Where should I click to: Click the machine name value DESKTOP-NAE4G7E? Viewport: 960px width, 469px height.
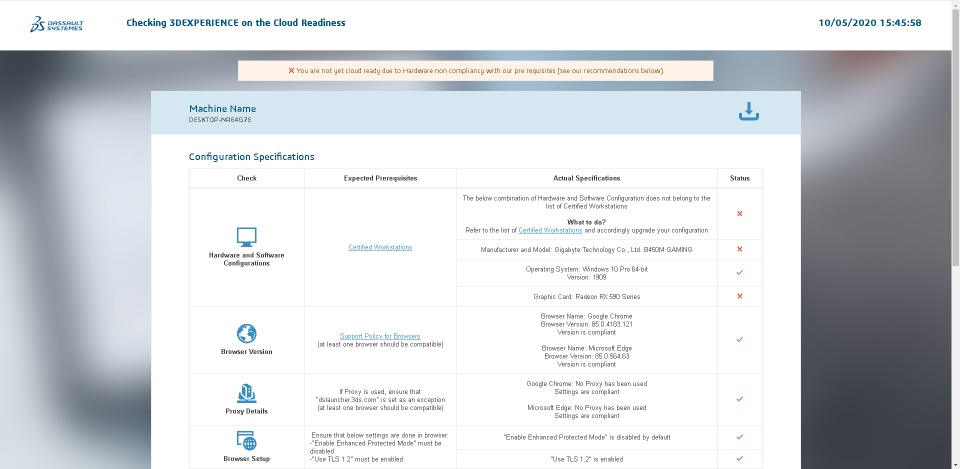(x=220, y=120)
